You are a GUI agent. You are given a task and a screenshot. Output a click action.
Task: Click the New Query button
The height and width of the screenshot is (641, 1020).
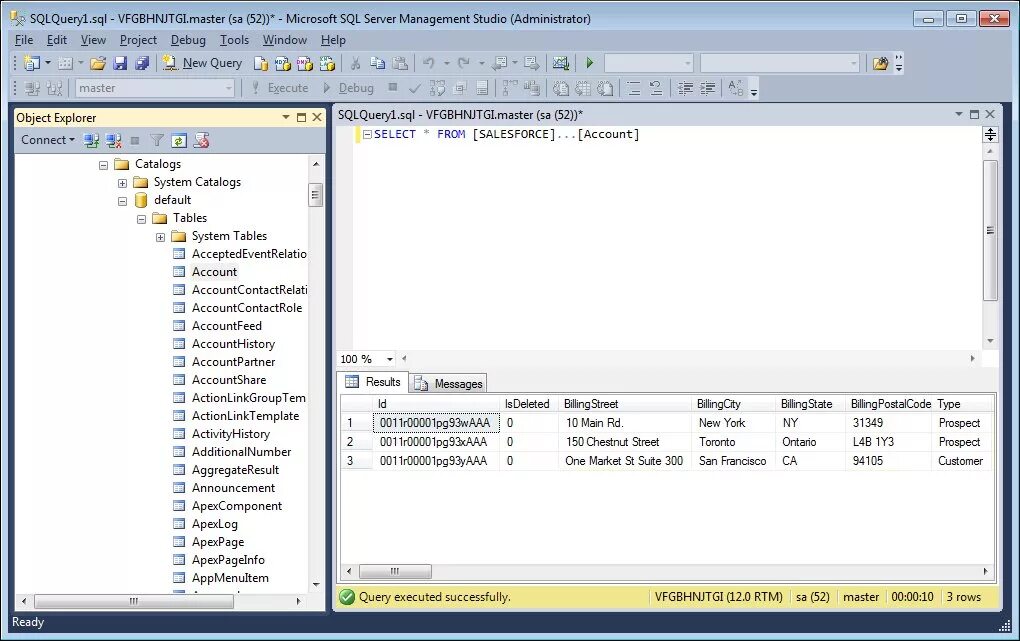click(203, 63)
